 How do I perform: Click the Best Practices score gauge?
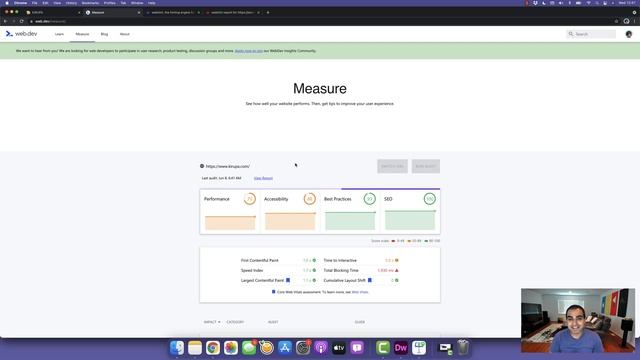click(369, 199)
